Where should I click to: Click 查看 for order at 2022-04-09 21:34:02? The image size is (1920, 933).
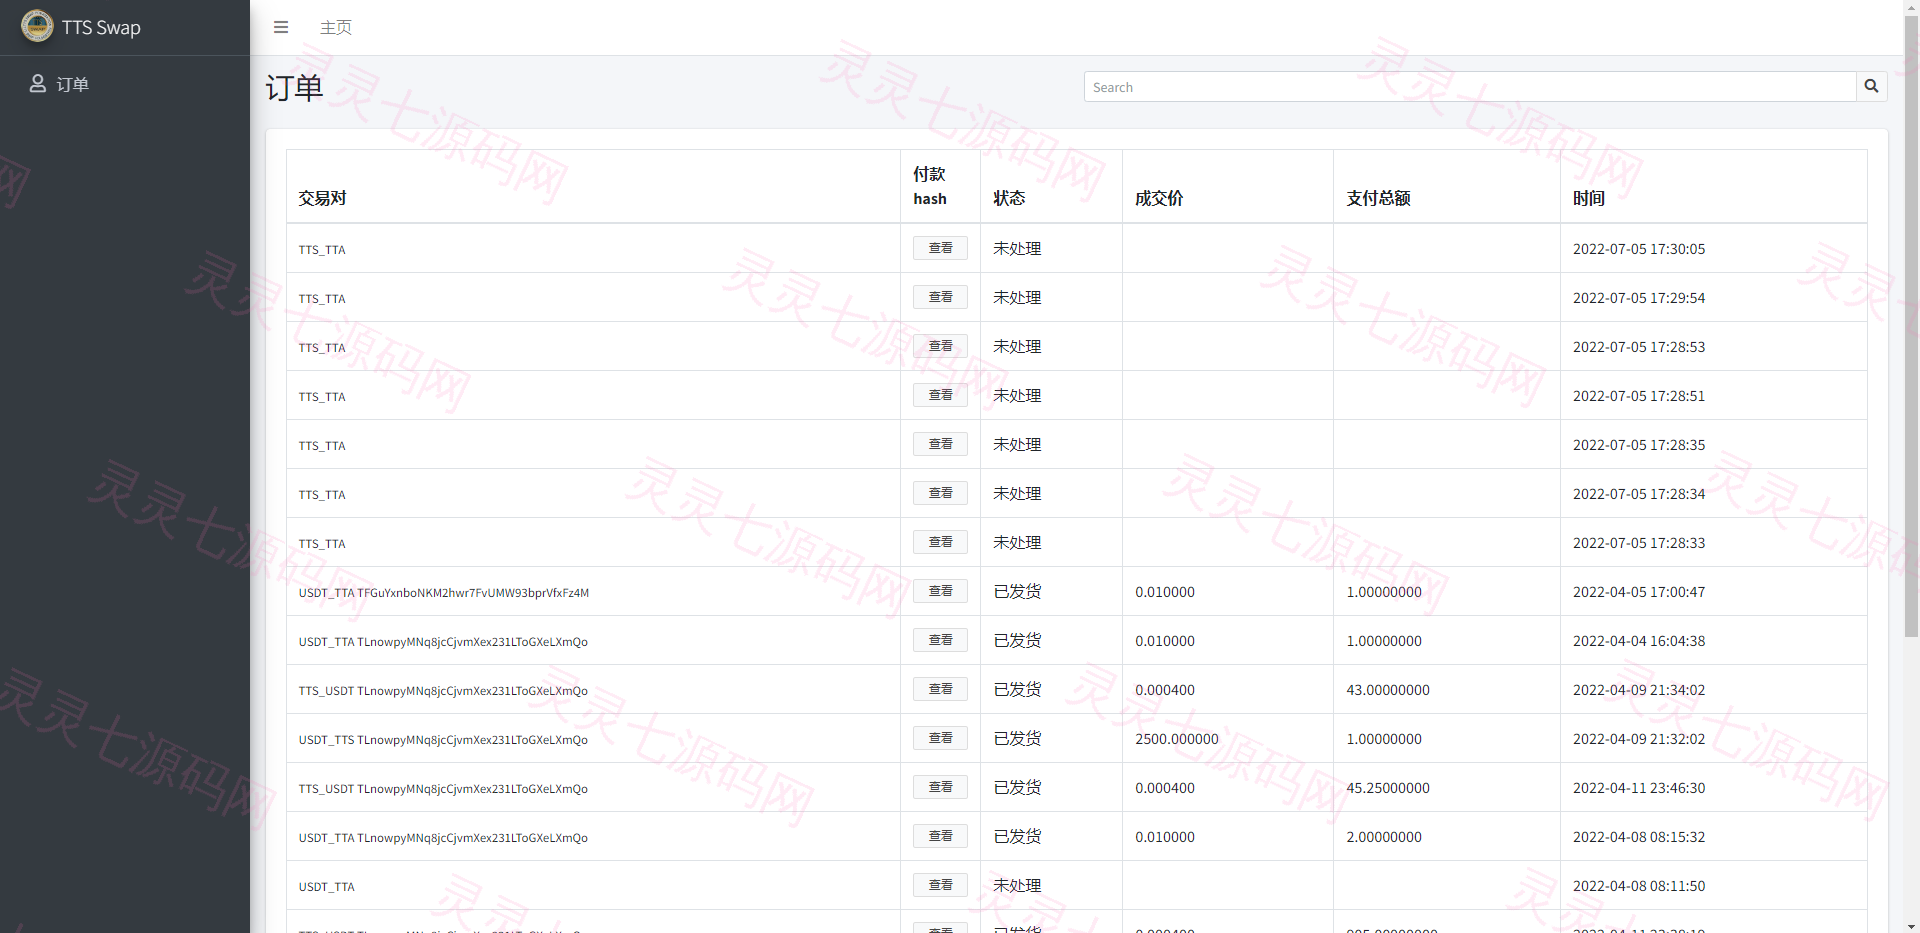tap(940, 689)
